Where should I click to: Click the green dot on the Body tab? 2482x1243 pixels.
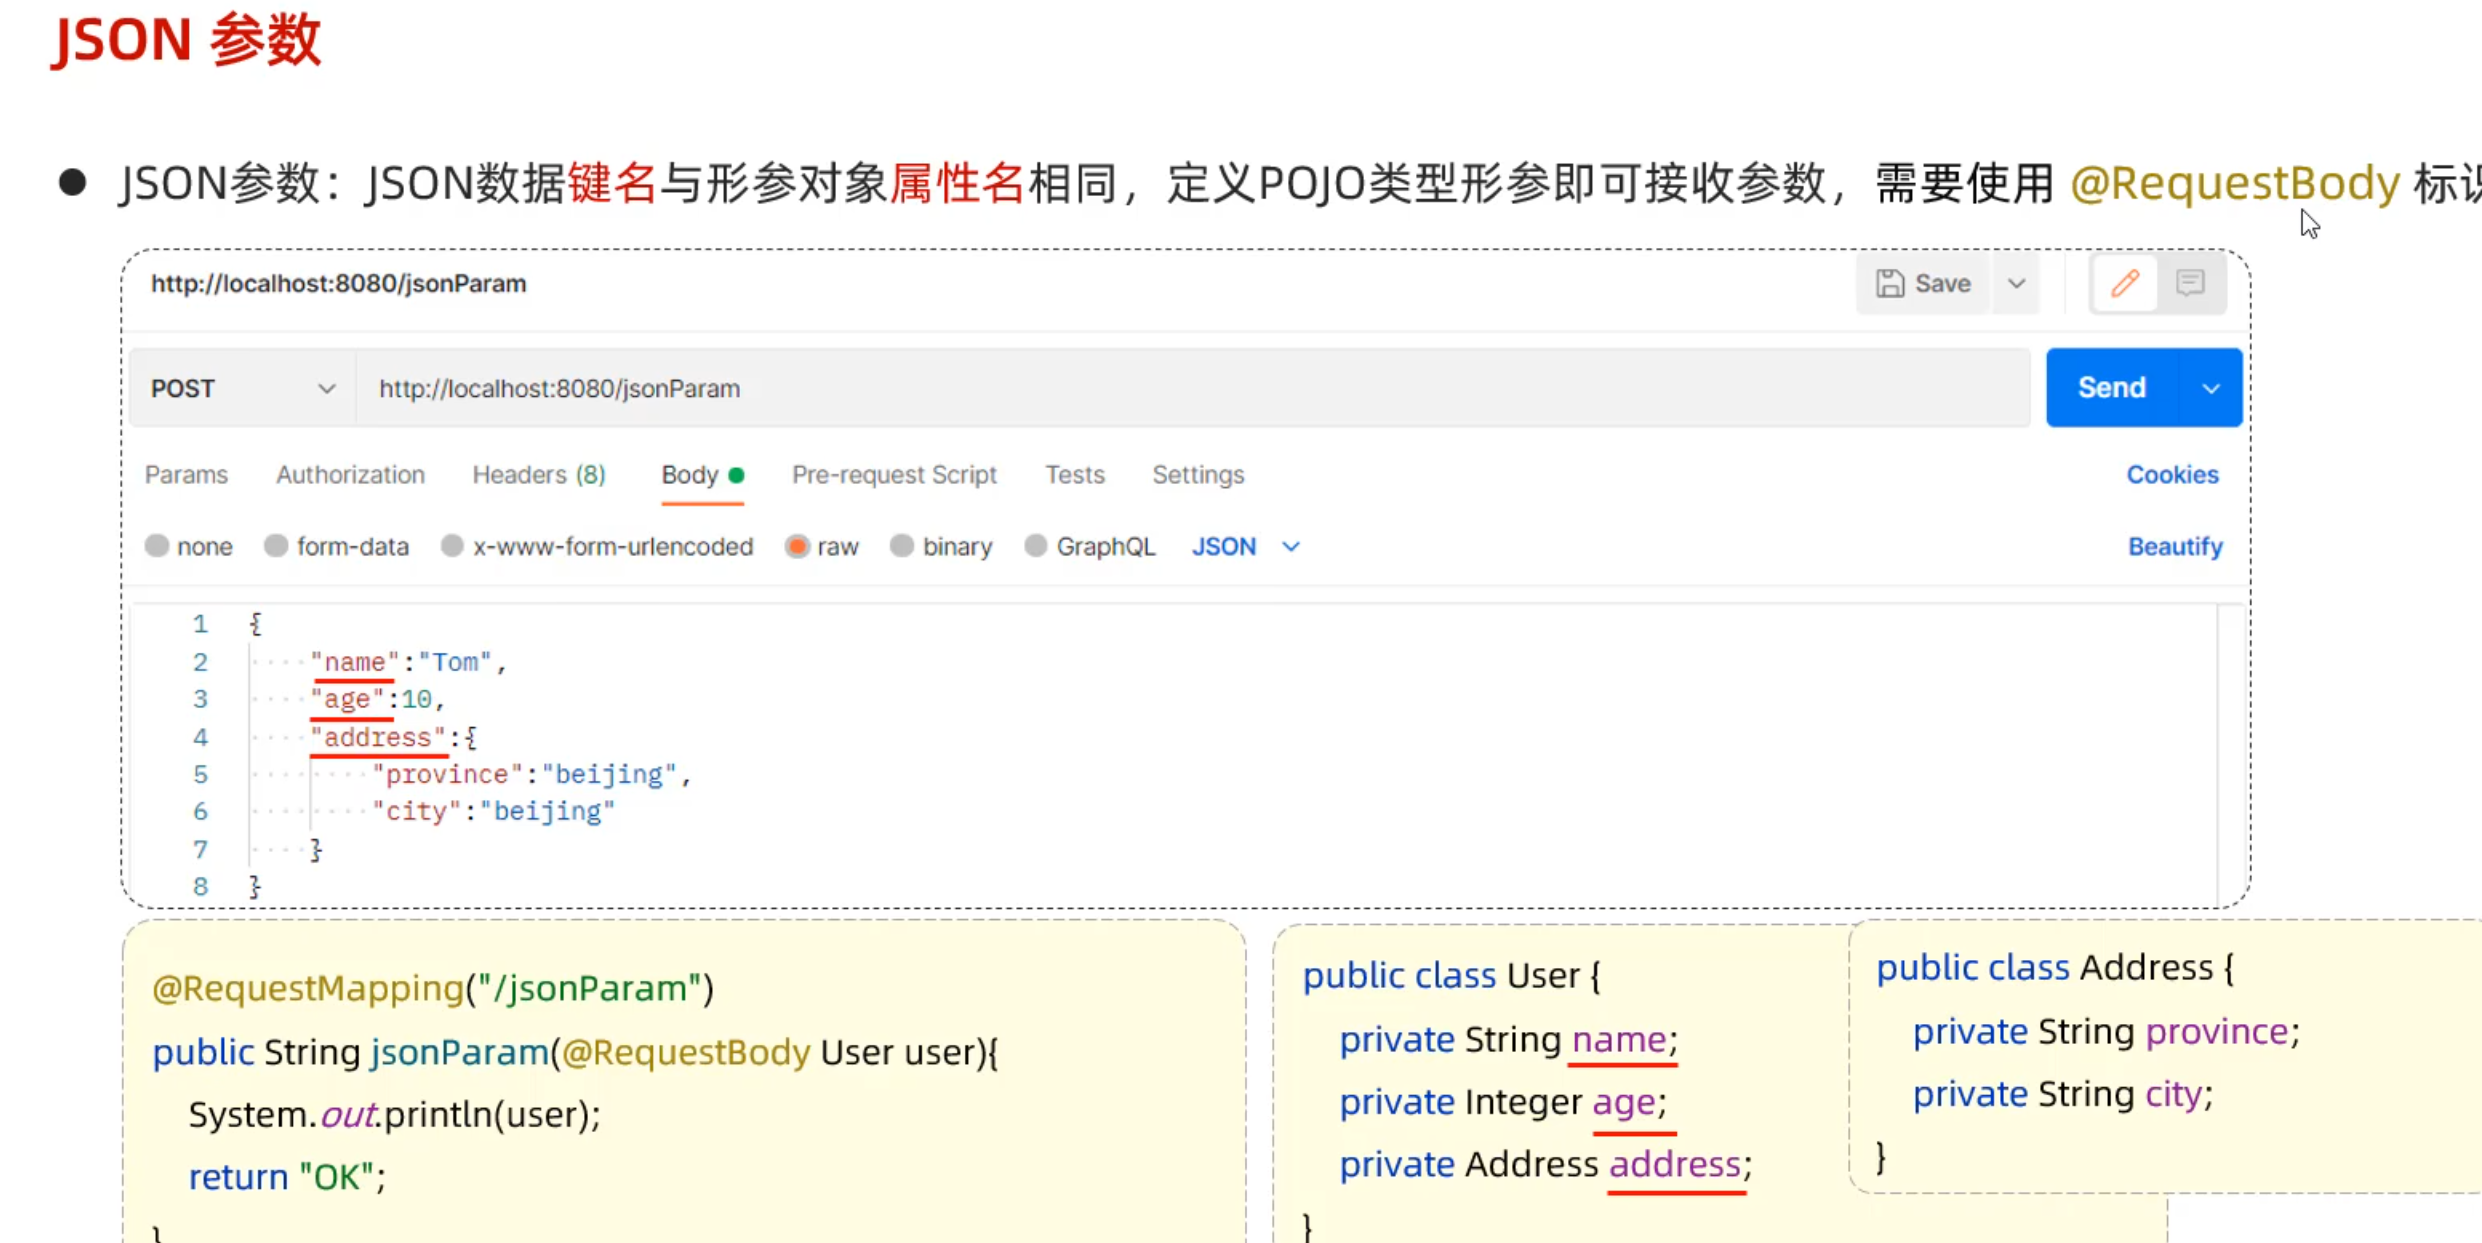(736, 475)
